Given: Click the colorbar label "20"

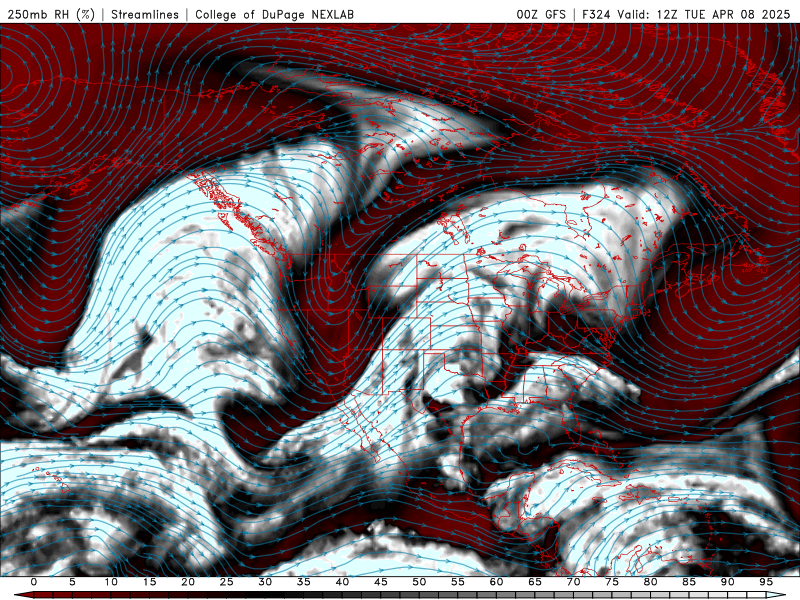Looking at the screenshot, I should point(188,582).
